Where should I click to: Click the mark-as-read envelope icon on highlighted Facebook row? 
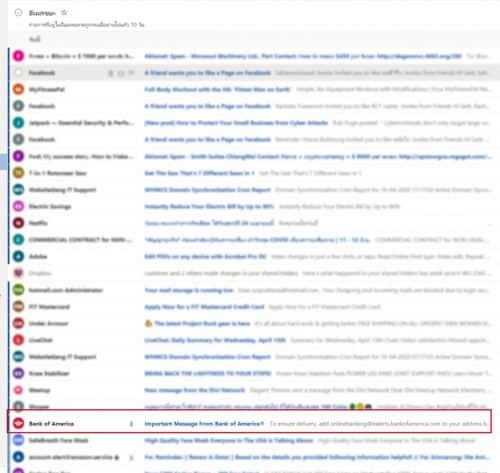(121, 73)
